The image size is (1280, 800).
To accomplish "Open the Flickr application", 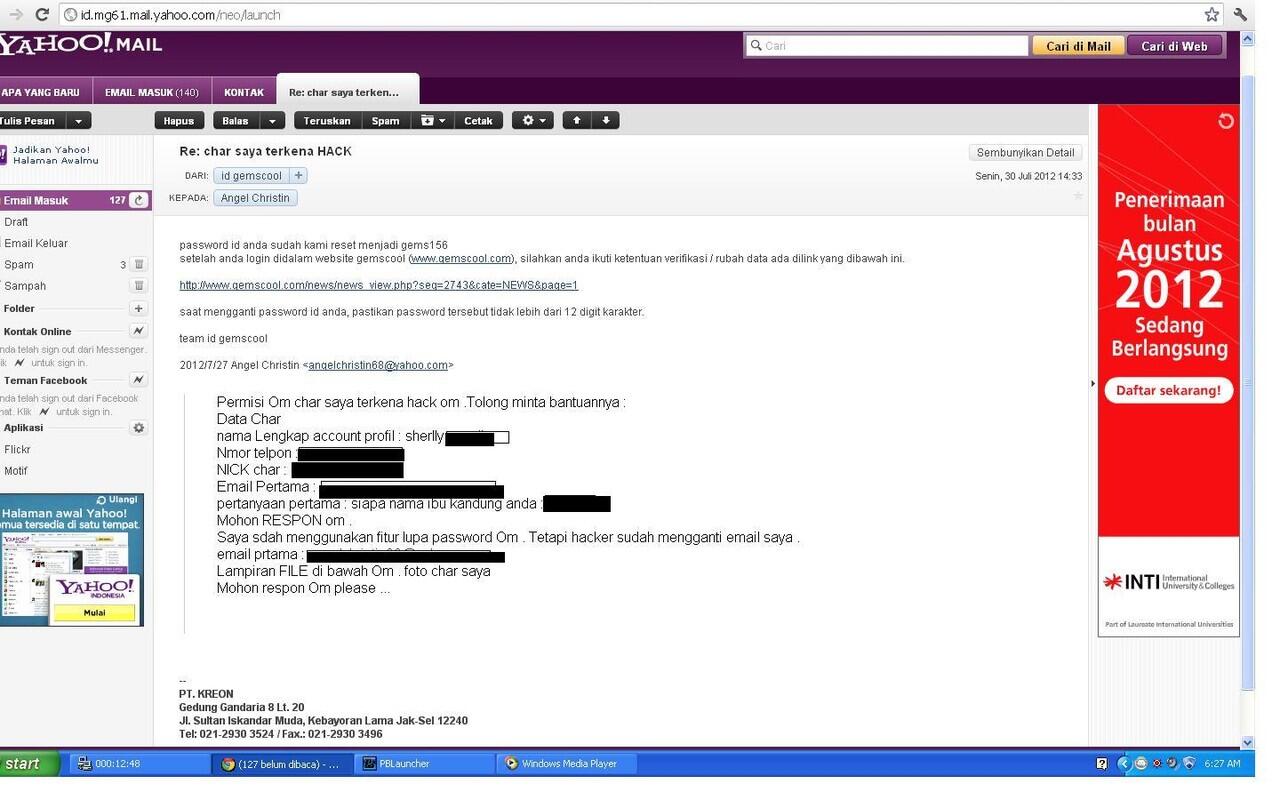I will (17, 450).
